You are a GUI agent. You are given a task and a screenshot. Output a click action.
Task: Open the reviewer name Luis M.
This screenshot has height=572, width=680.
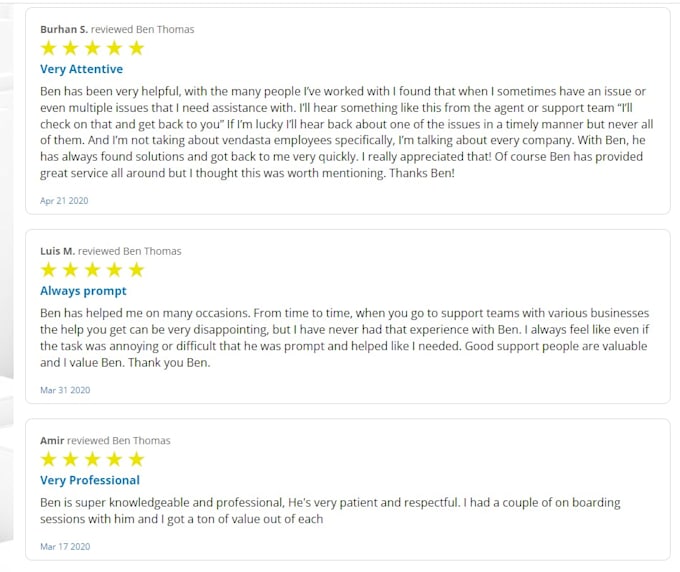(x=57, y=251)
